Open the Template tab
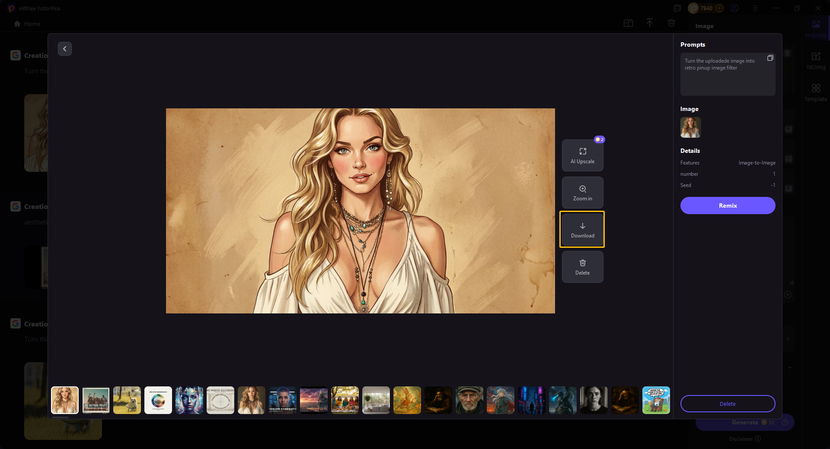Screen dimensions: 830x449 [x=816, y=92]
